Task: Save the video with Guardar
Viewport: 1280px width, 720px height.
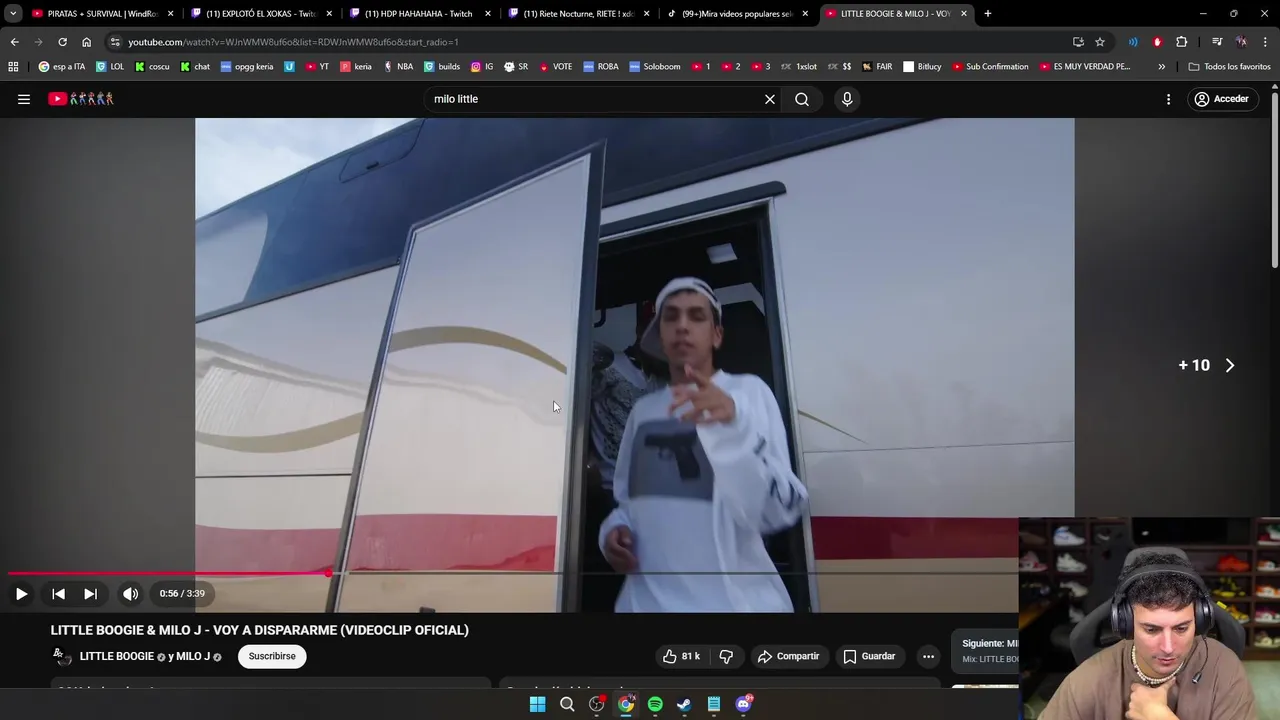Action: pyautogui.click(x=868, y=656)
